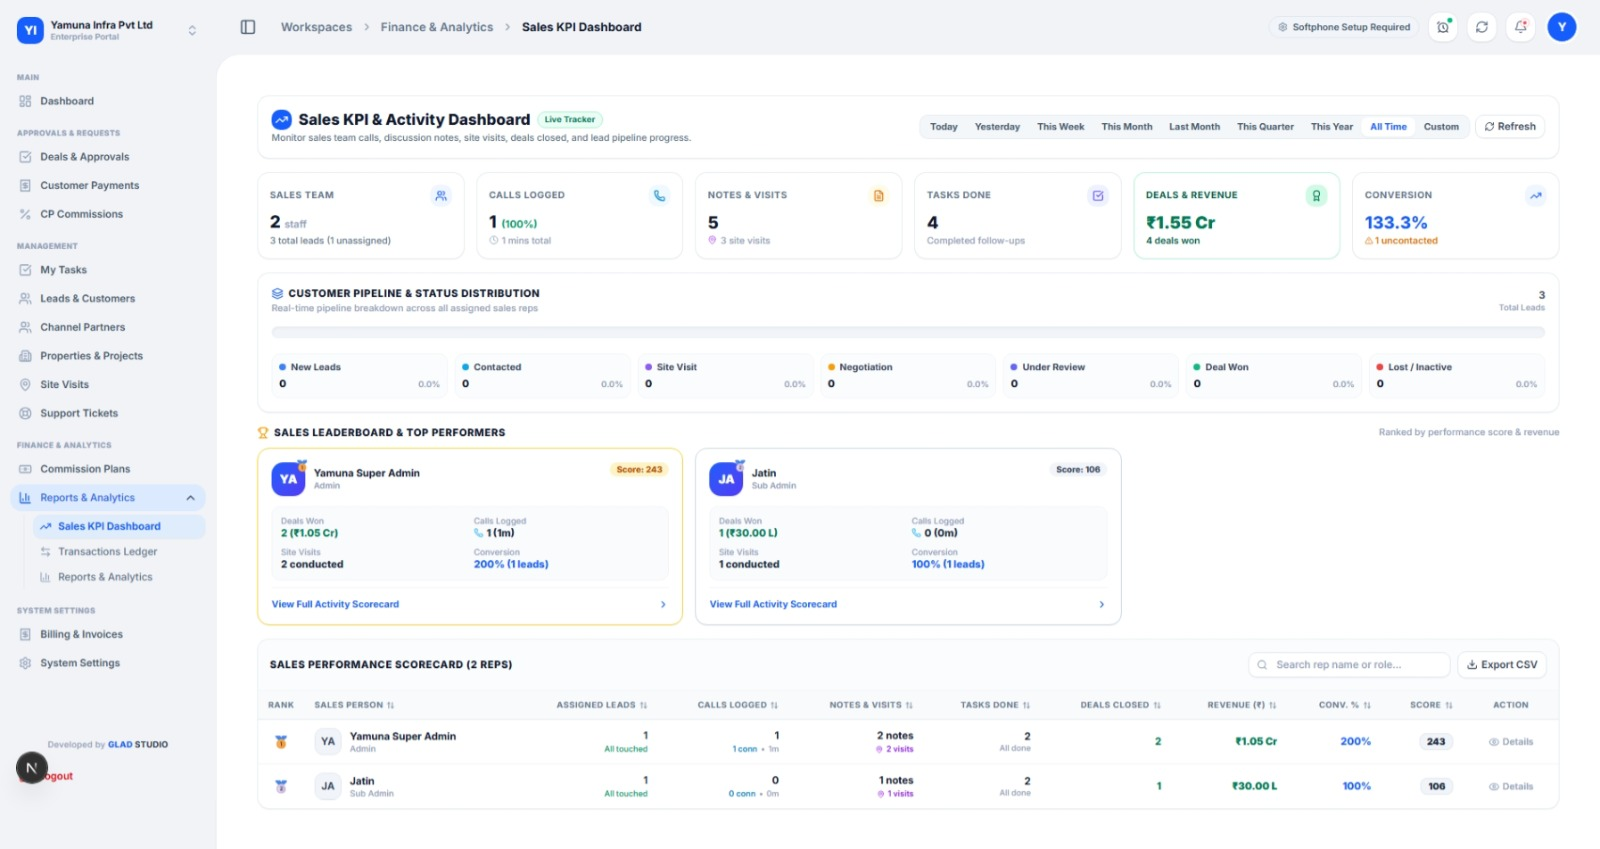Open Details for Yamuna Super Admin row
This screenshot has height=849, width=1600.
pos(1511,742)
